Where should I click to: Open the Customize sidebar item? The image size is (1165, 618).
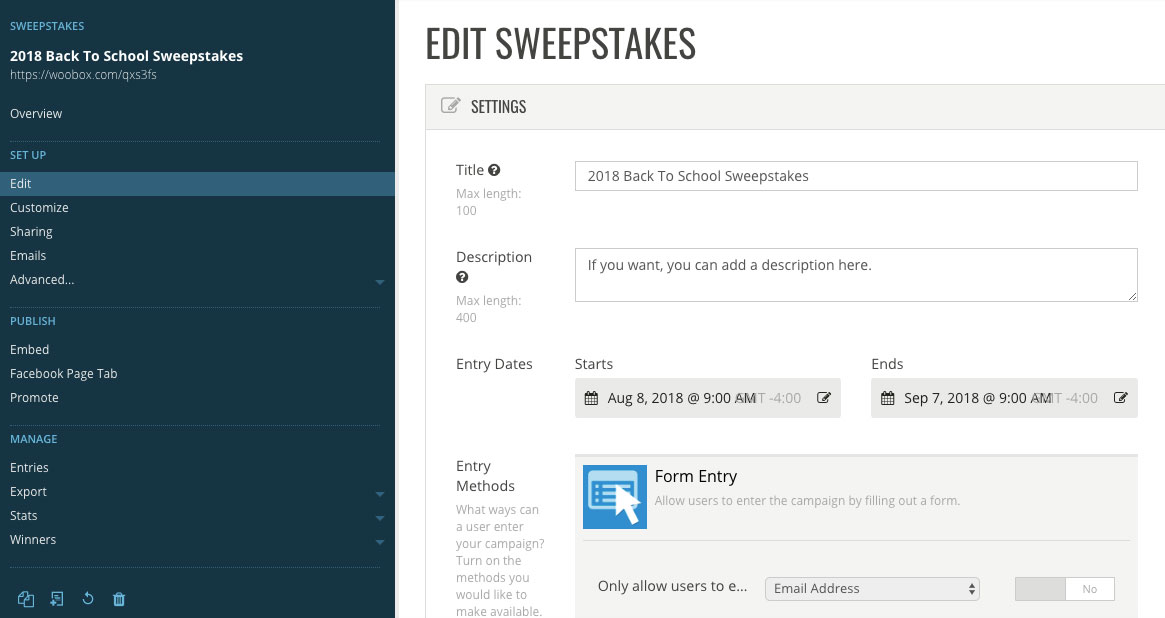point(39,208)
